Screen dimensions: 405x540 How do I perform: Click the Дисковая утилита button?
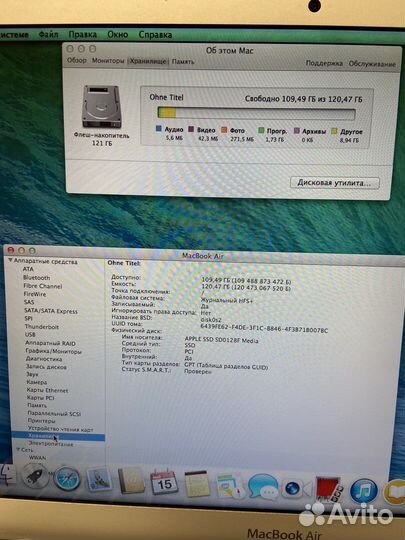[335, 183]
